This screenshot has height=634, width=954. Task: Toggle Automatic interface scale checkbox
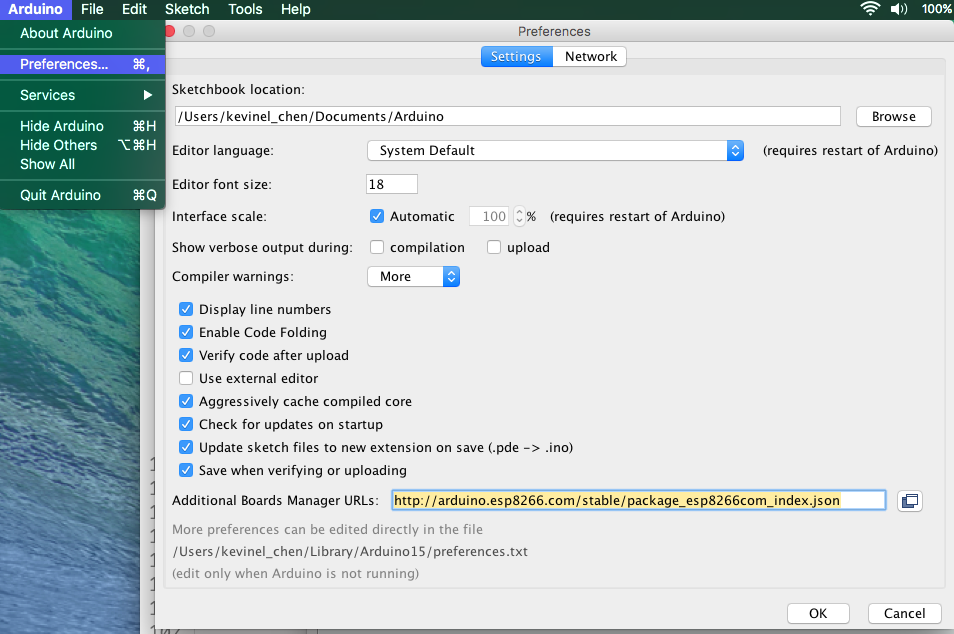click(x=377, y=216)
